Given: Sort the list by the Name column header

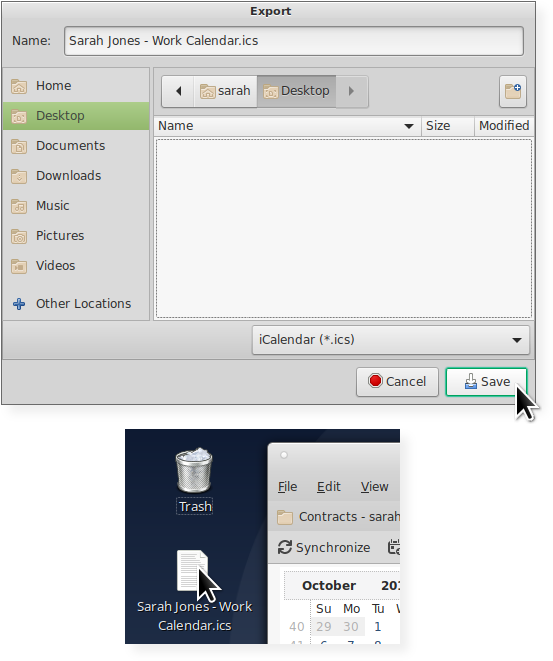Looking at the screenshot, I should pyautogui.click(x=287, y=126).
